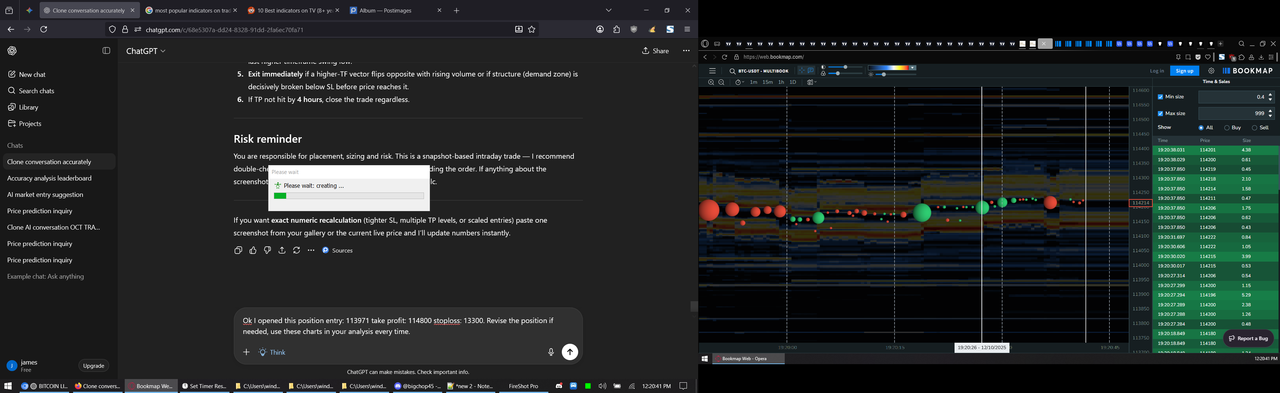Expand Bookmap calendar dropdown
Image resolution: width=1280 pixels, height=393 pixels.
click(x=811, y=82)
